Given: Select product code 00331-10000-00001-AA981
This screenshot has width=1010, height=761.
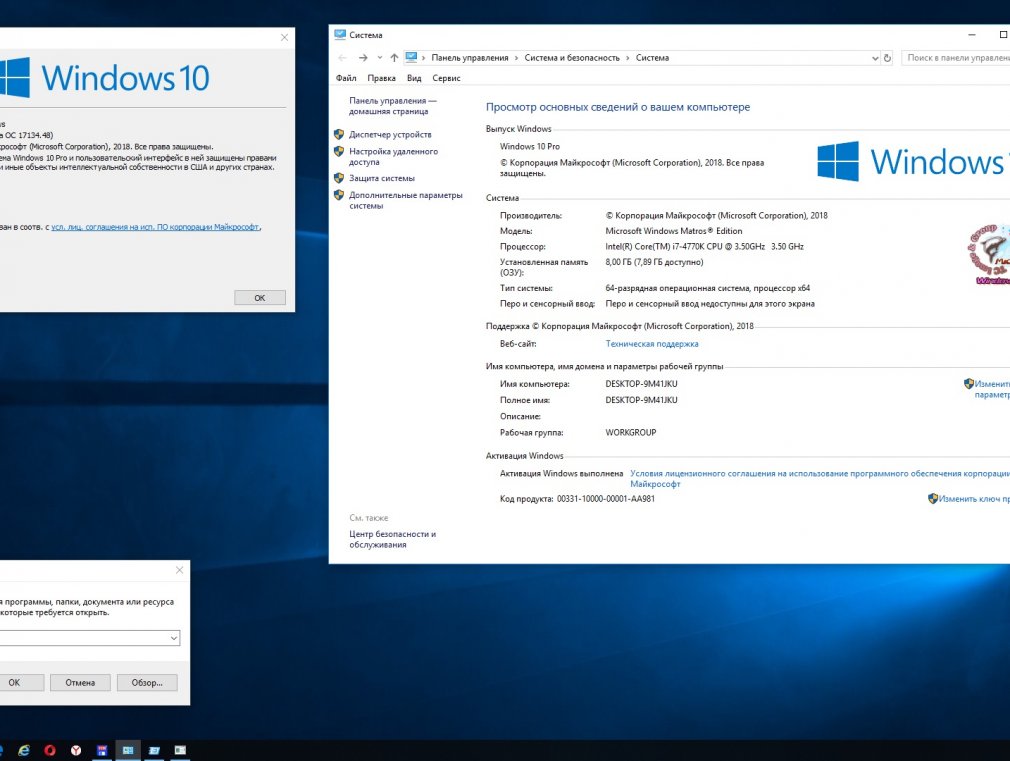Looking at the screenshot, I should coord(605,499).
